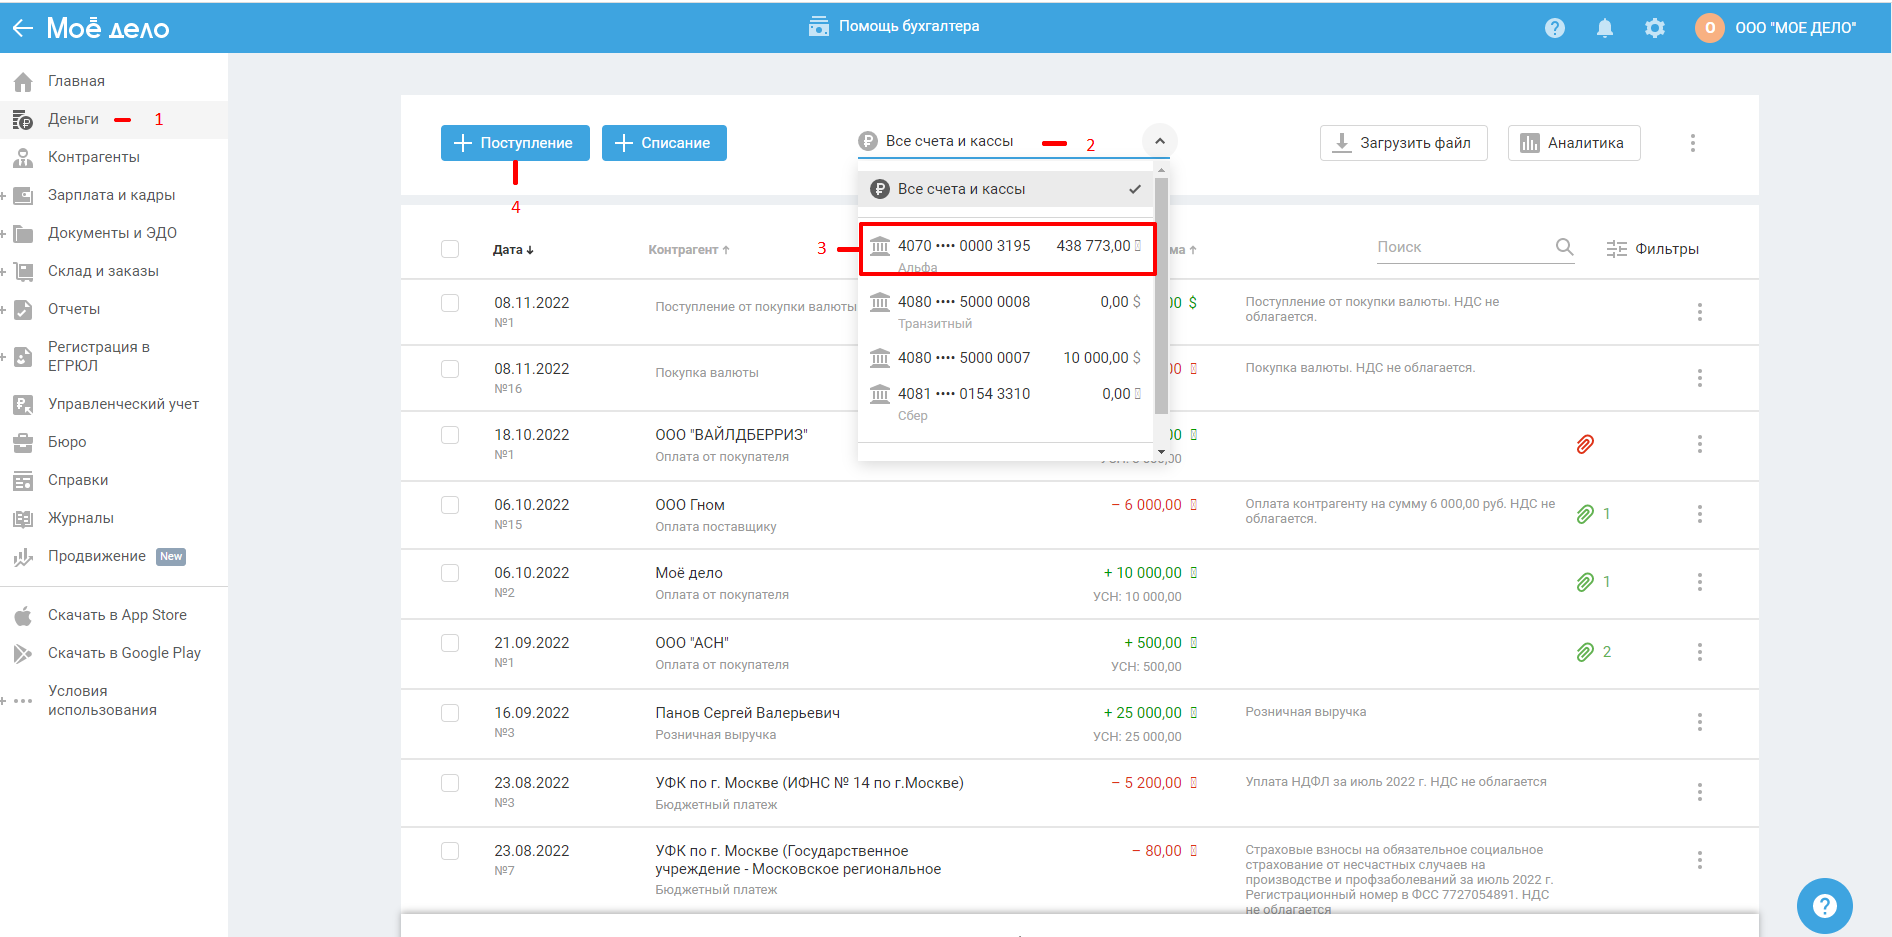Open the help question mark in the header
This screenshot has height=937, width=1892.
click(1554, 28)
